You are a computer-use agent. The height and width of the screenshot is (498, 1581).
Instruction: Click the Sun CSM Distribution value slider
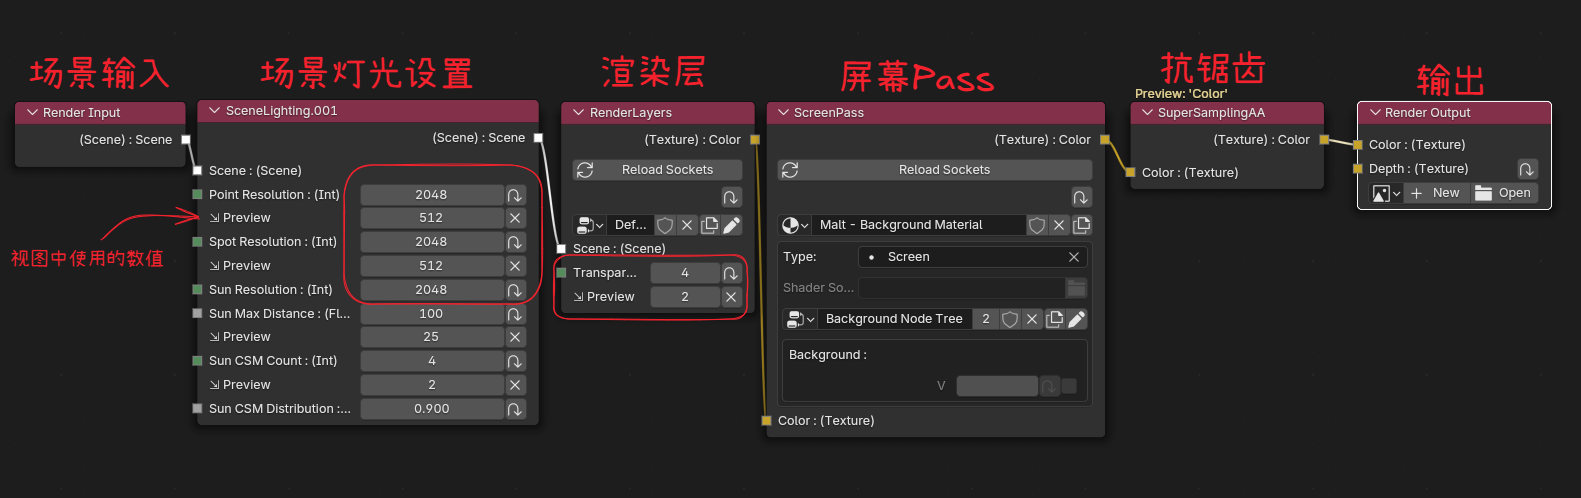(x=431, y=409)
